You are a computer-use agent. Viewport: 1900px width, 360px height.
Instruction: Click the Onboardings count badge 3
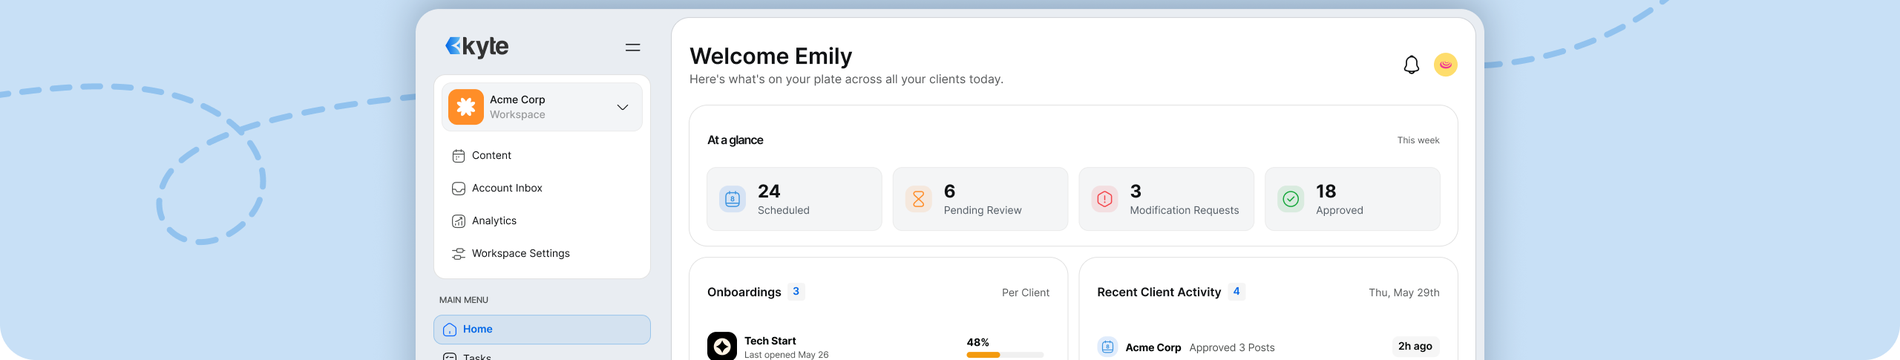pos(796,292)
